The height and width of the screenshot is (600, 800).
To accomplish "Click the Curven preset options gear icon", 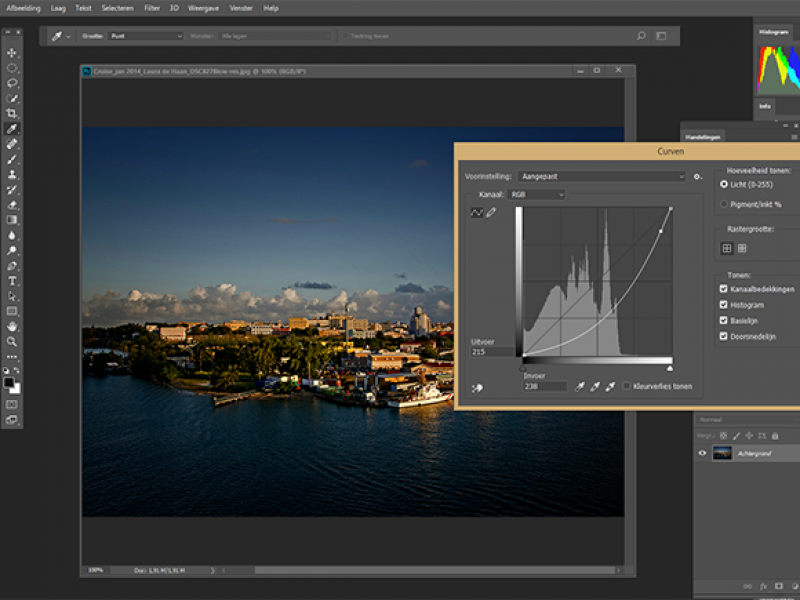I will click(x=697, y=176).
